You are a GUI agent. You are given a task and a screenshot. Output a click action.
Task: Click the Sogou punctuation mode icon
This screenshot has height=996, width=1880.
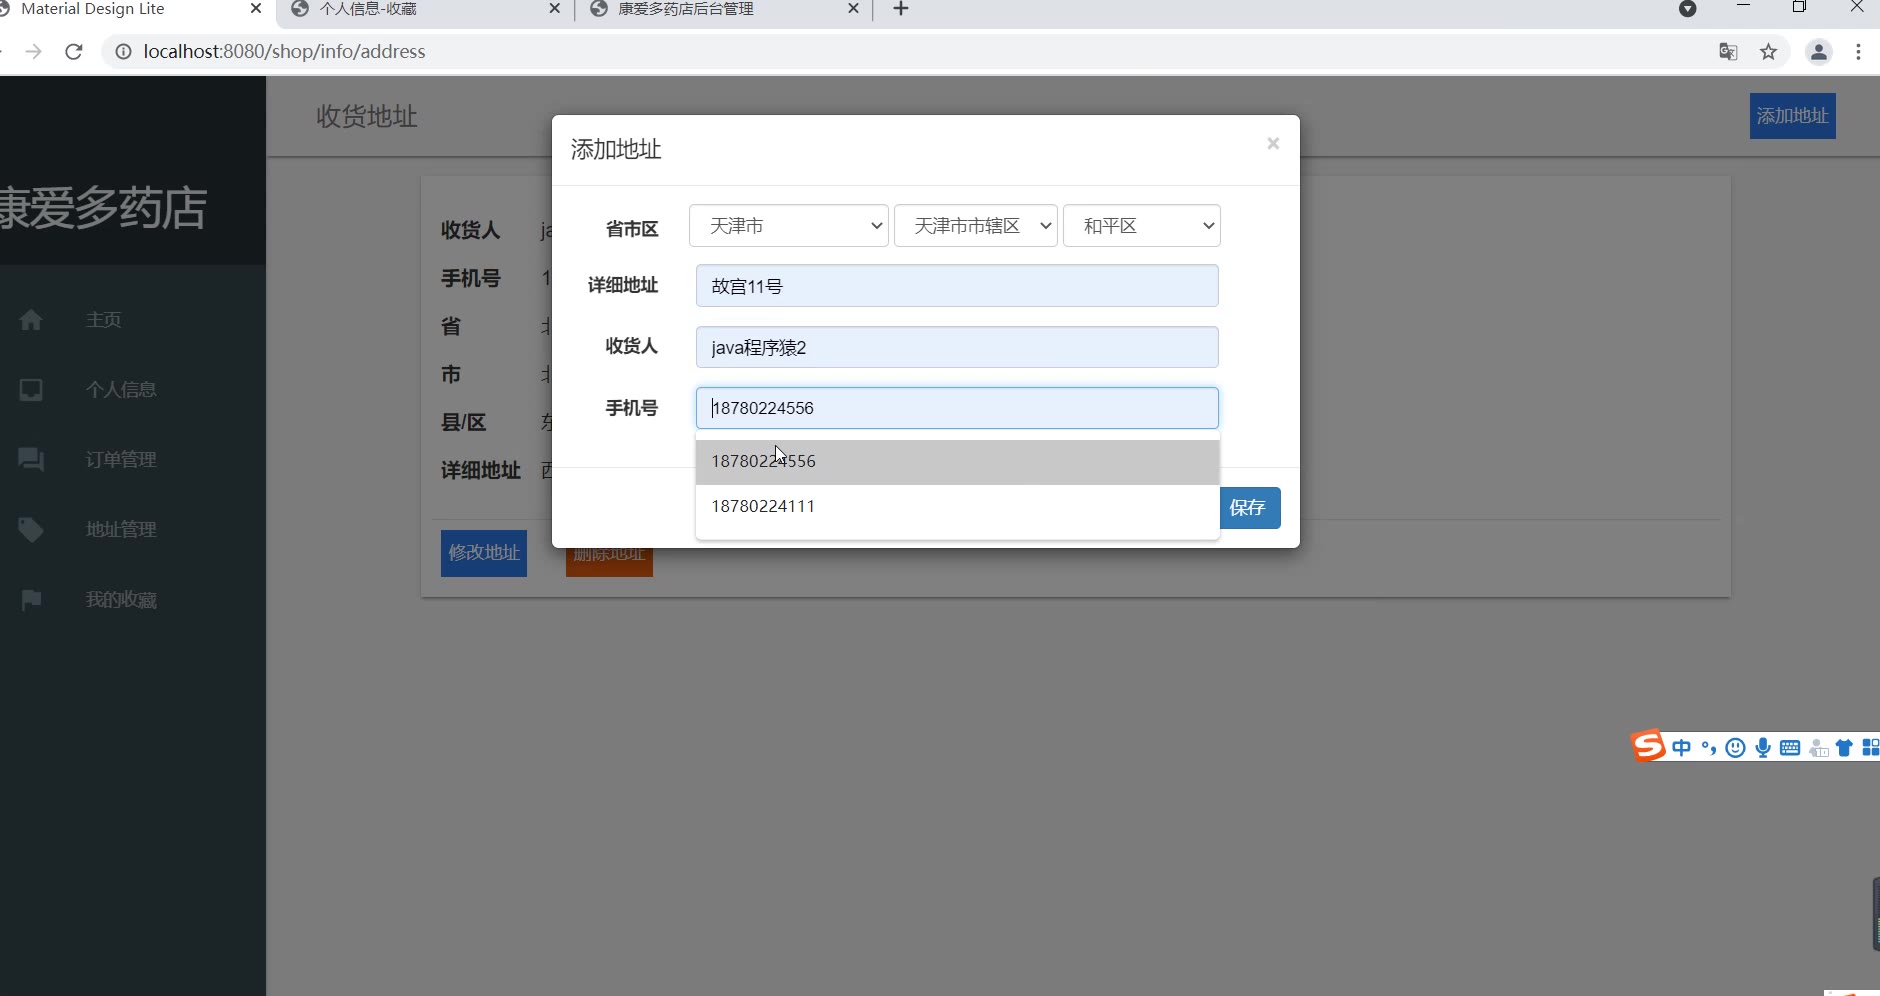1708,748
